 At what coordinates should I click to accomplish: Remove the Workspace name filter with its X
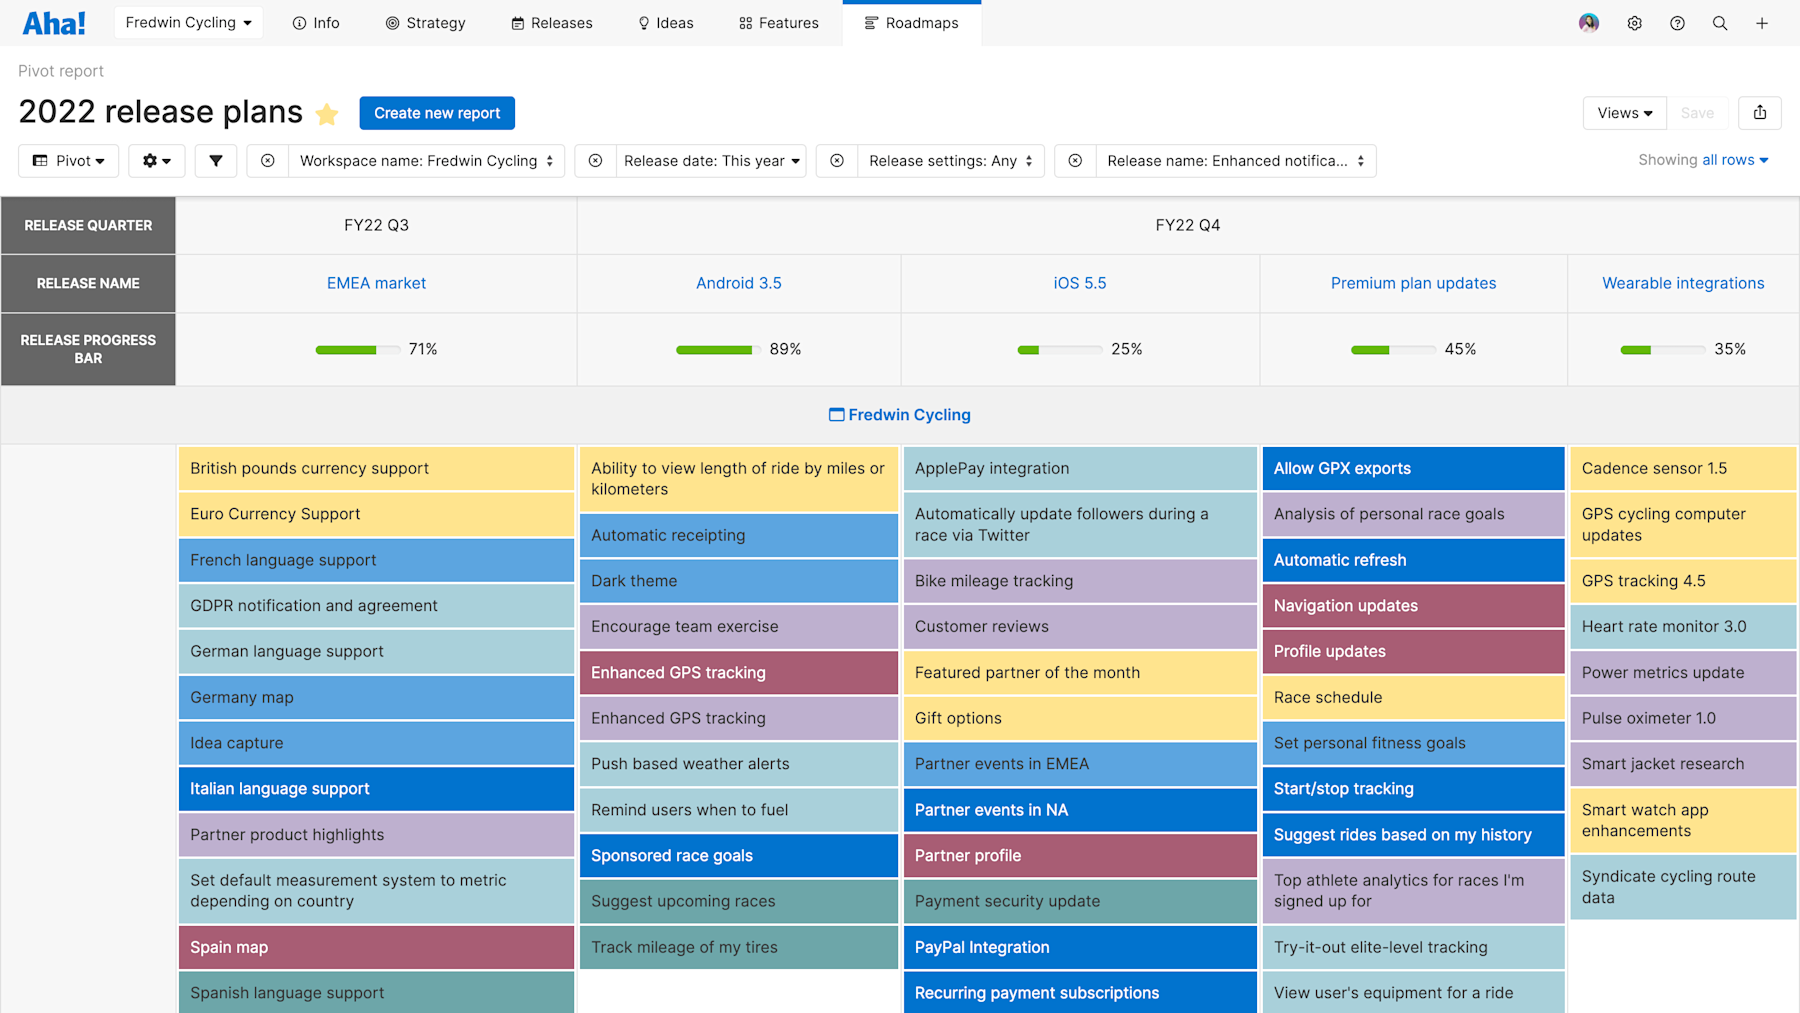pos(267,160)
